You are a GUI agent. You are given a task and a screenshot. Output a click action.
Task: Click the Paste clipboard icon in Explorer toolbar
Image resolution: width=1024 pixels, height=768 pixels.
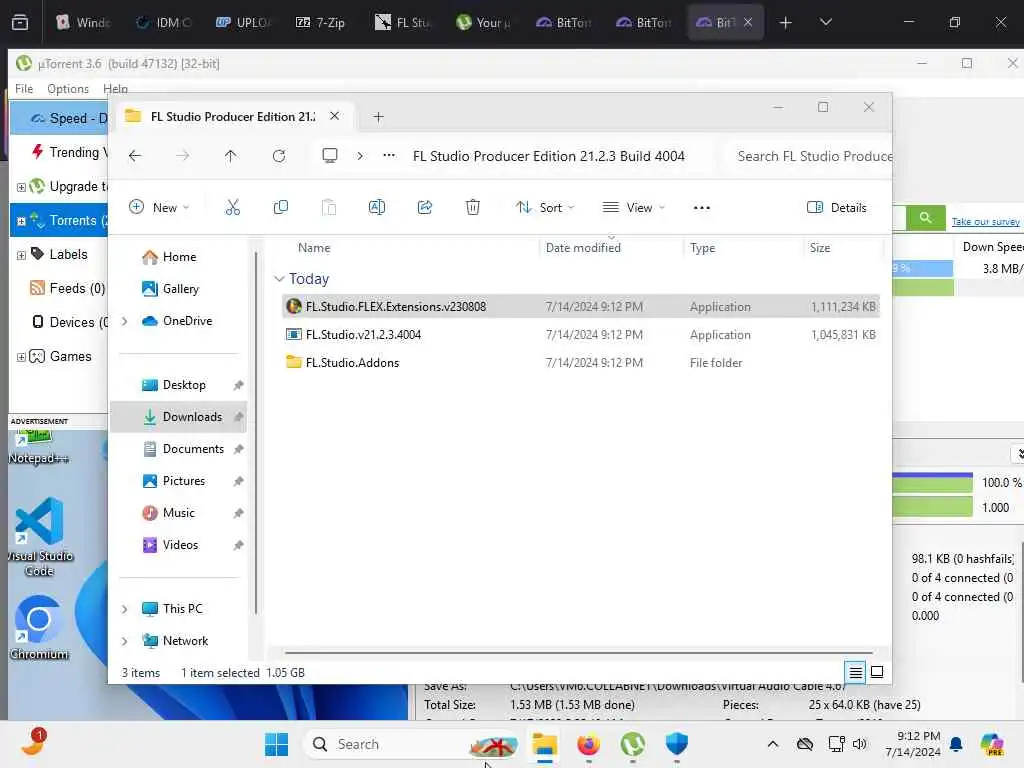tap(328, 208)
